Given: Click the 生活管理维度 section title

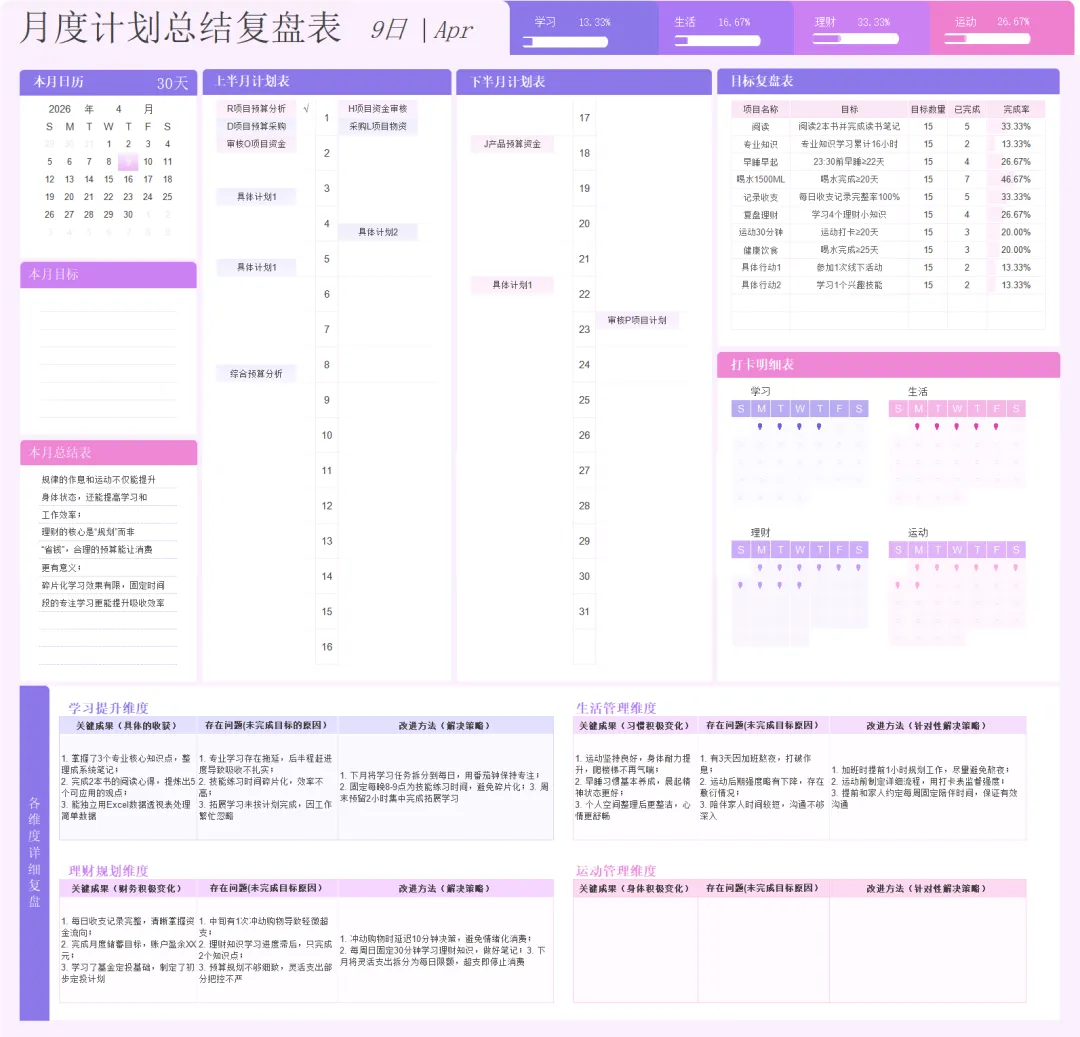Looking at the screenshot, I should click(x=616, y=708).
